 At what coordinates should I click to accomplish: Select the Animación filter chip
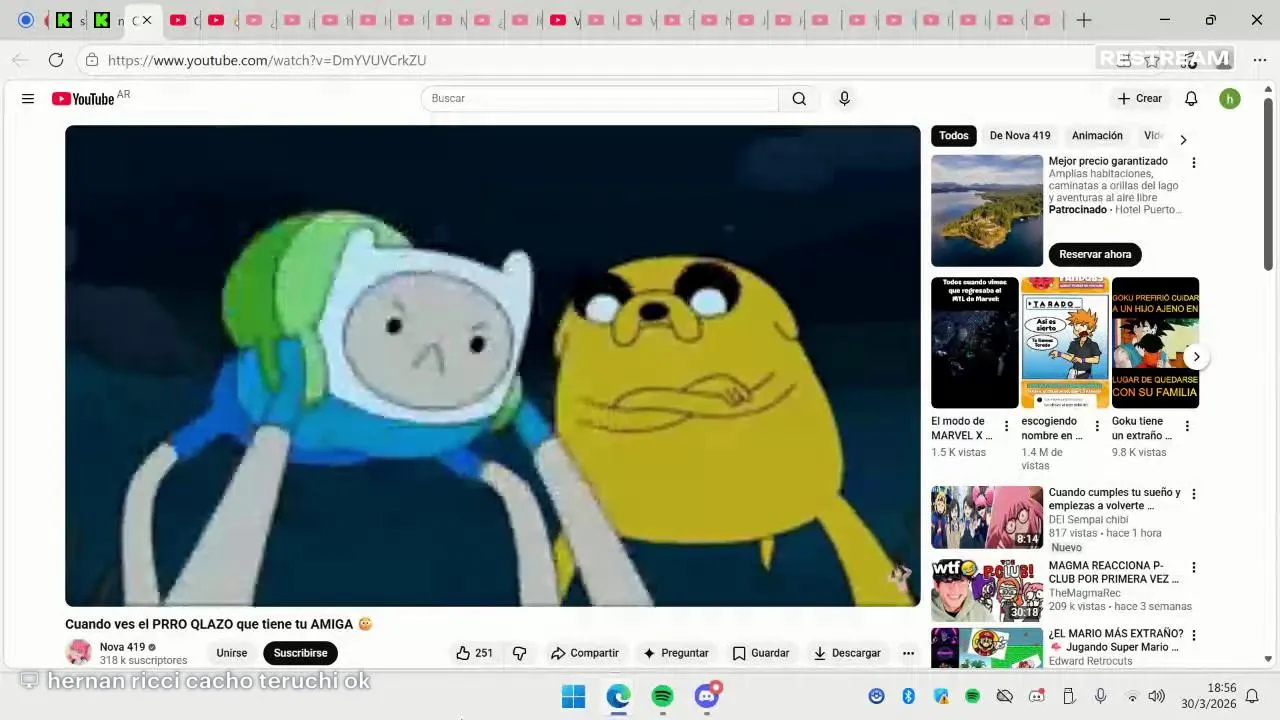tap(1097, 136)
